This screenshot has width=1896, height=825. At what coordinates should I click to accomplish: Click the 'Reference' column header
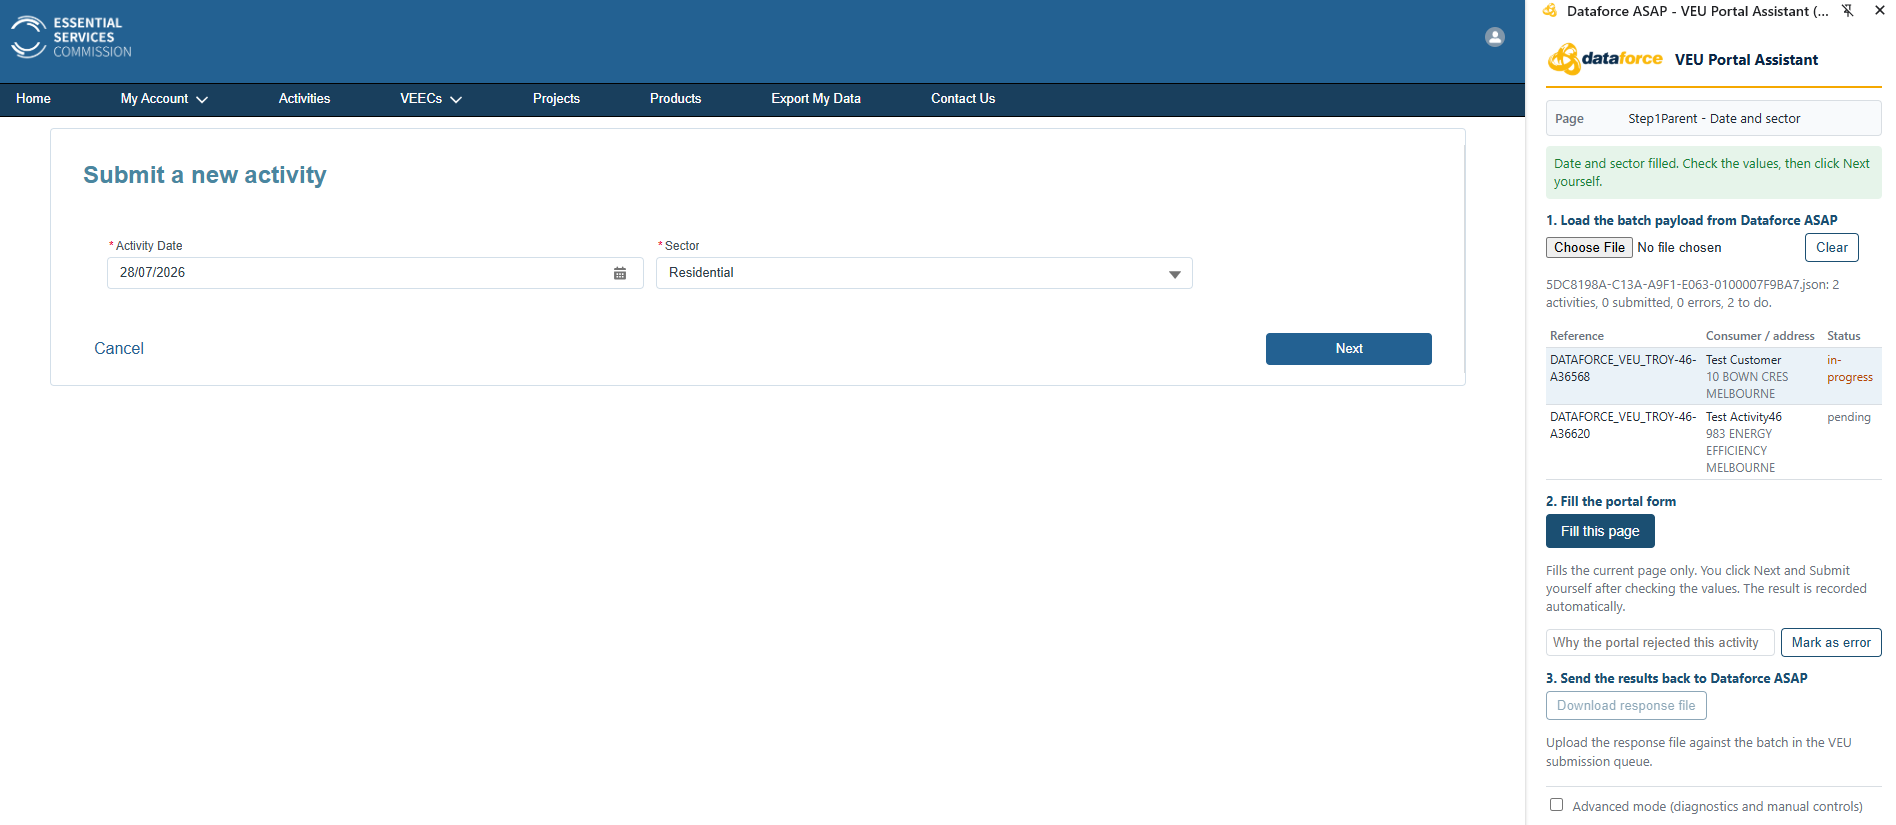click(1576, 336)
